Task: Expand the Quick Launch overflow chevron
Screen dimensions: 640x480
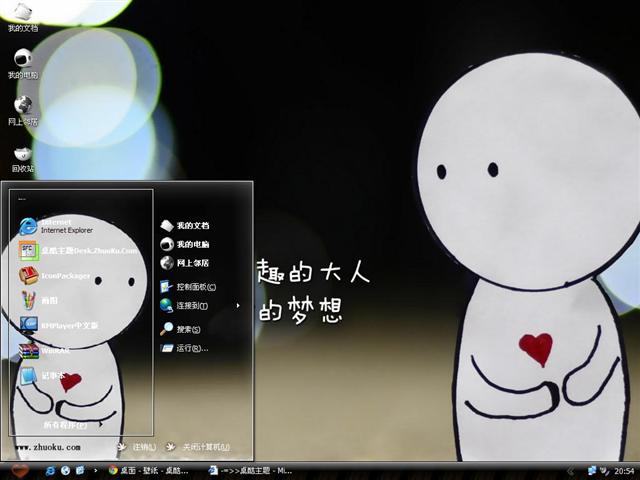Action: [96, 471]
